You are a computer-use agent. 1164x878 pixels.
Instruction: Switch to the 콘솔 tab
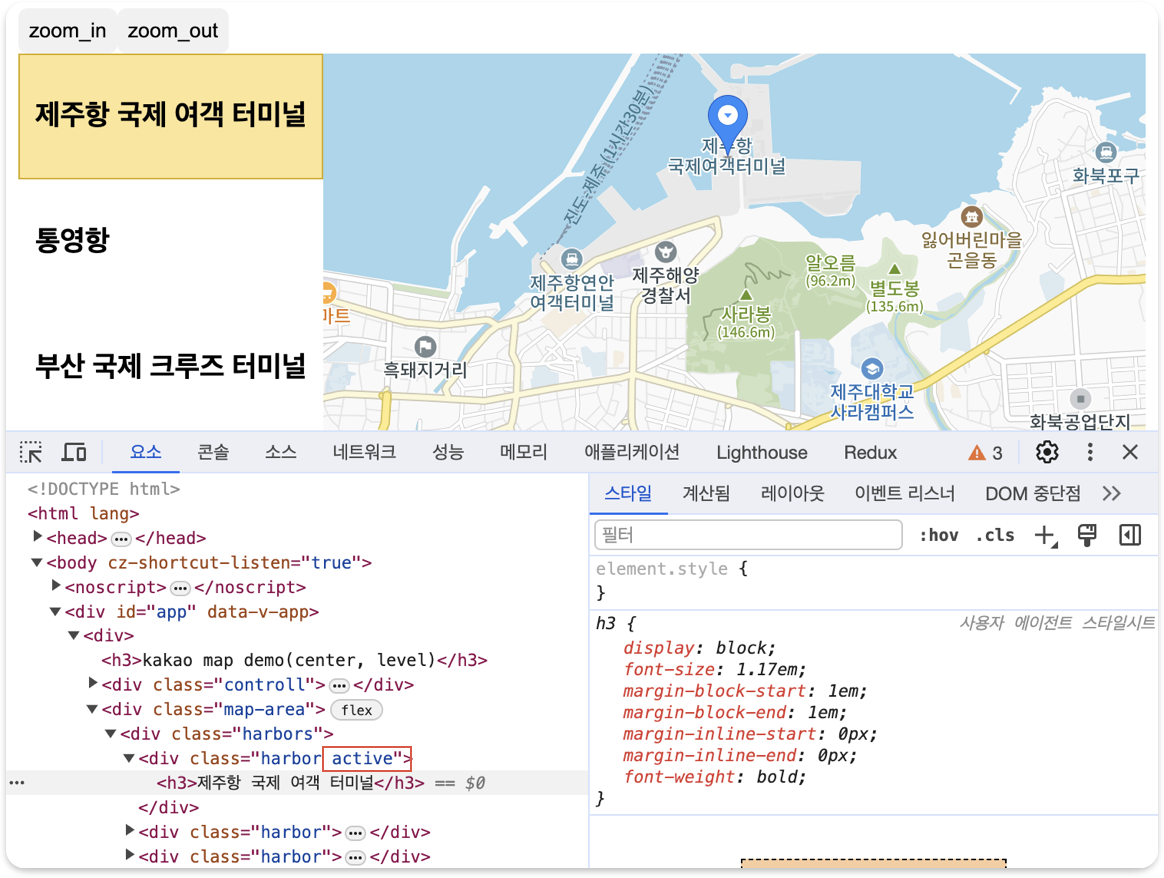tap(213, 452)
